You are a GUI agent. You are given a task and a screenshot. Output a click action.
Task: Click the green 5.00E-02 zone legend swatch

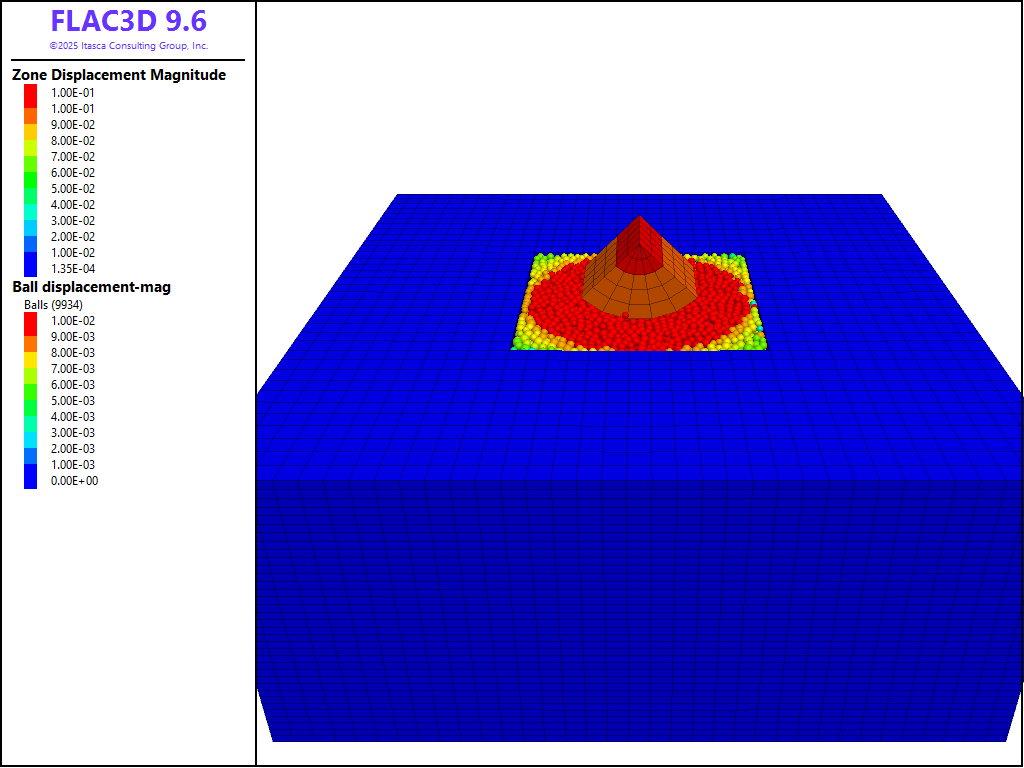31,188
